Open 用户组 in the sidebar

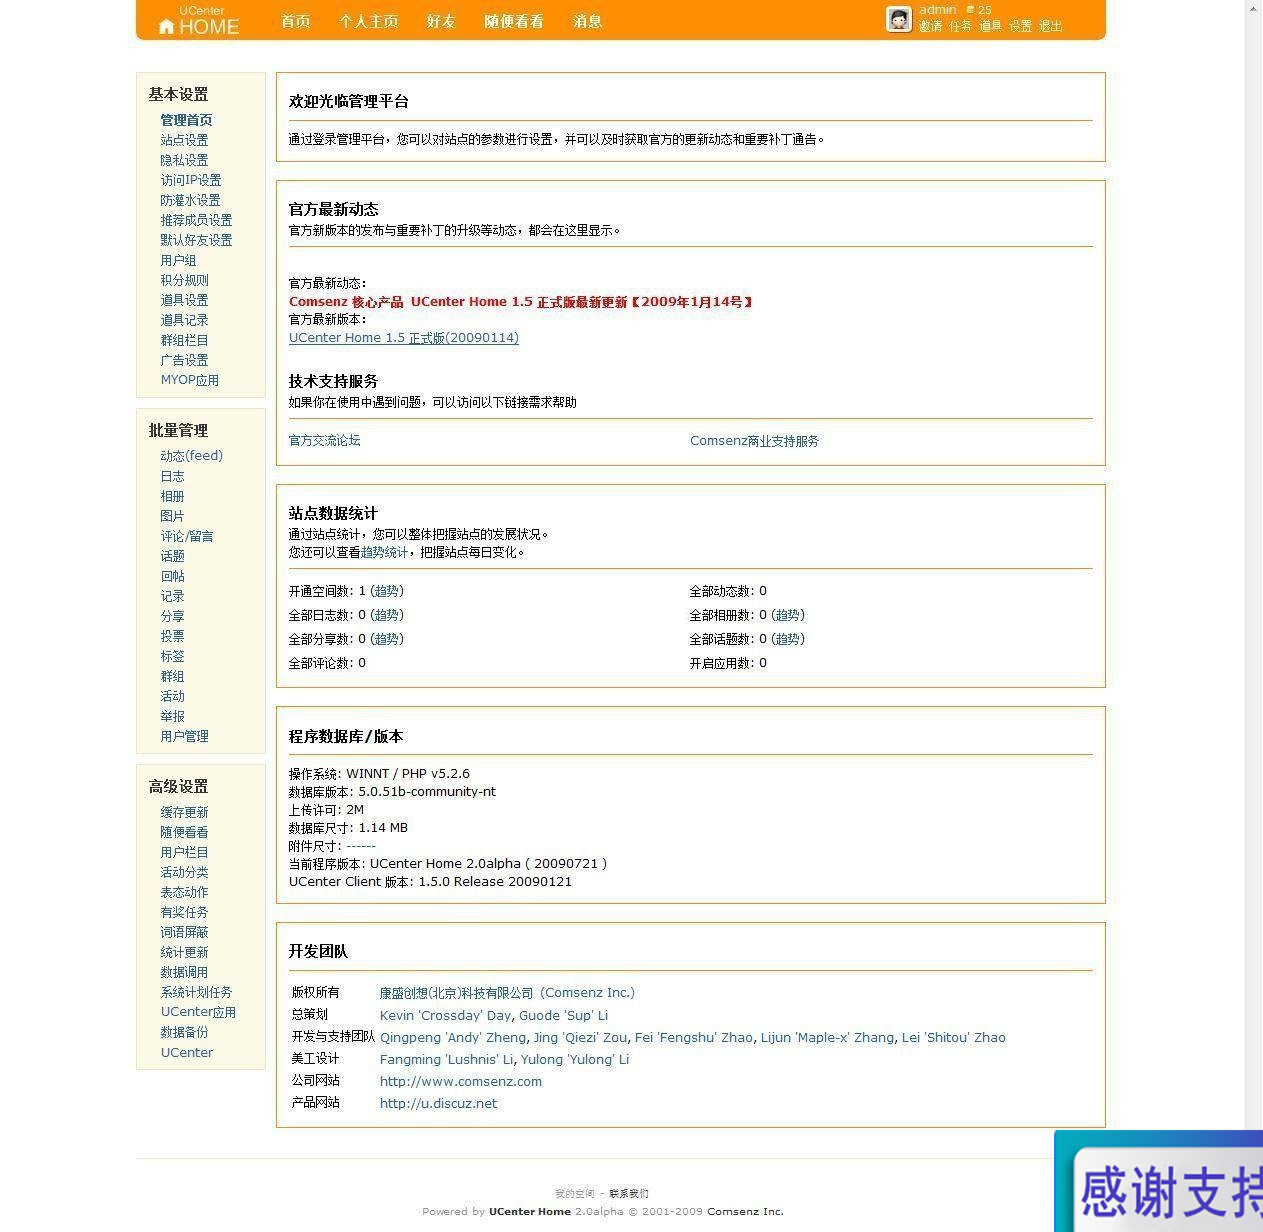pyautogui.click(x=178, y=260)
